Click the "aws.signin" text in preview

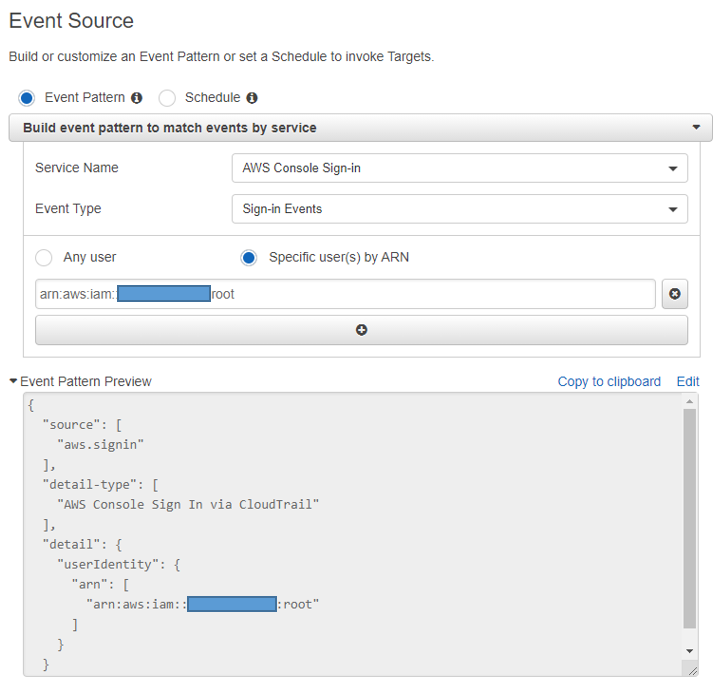pos(100,445)
